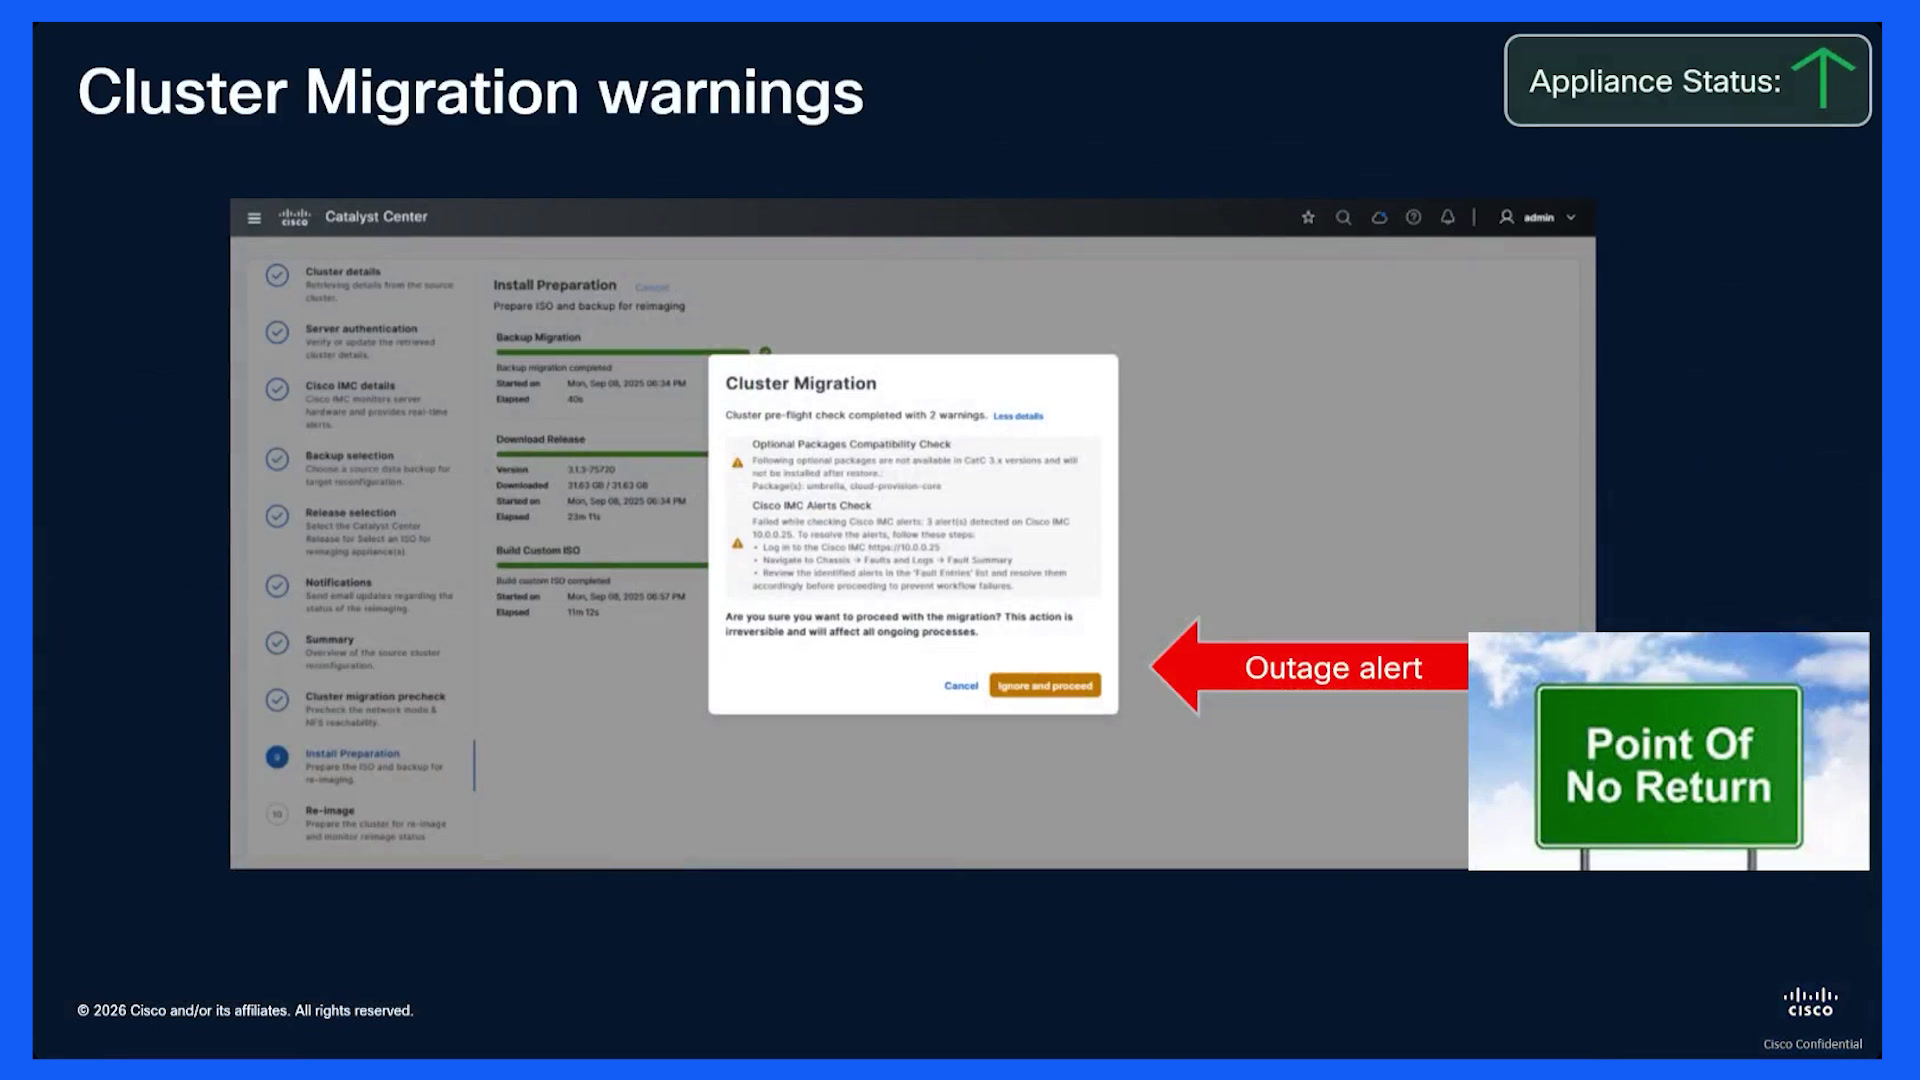Click the admin user profile icon
1920x1080 pixels.
point(1506,217)
